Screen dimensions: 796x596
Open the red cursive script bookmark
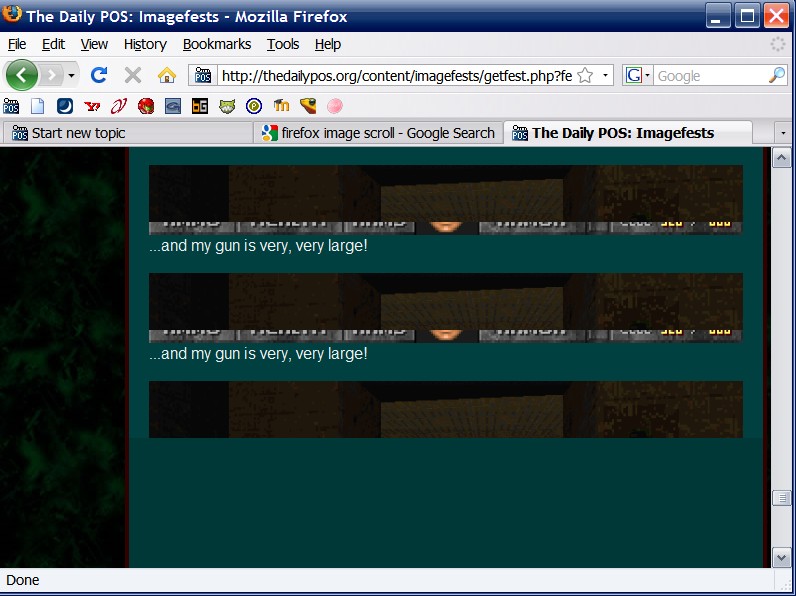[x=119, y=106]
